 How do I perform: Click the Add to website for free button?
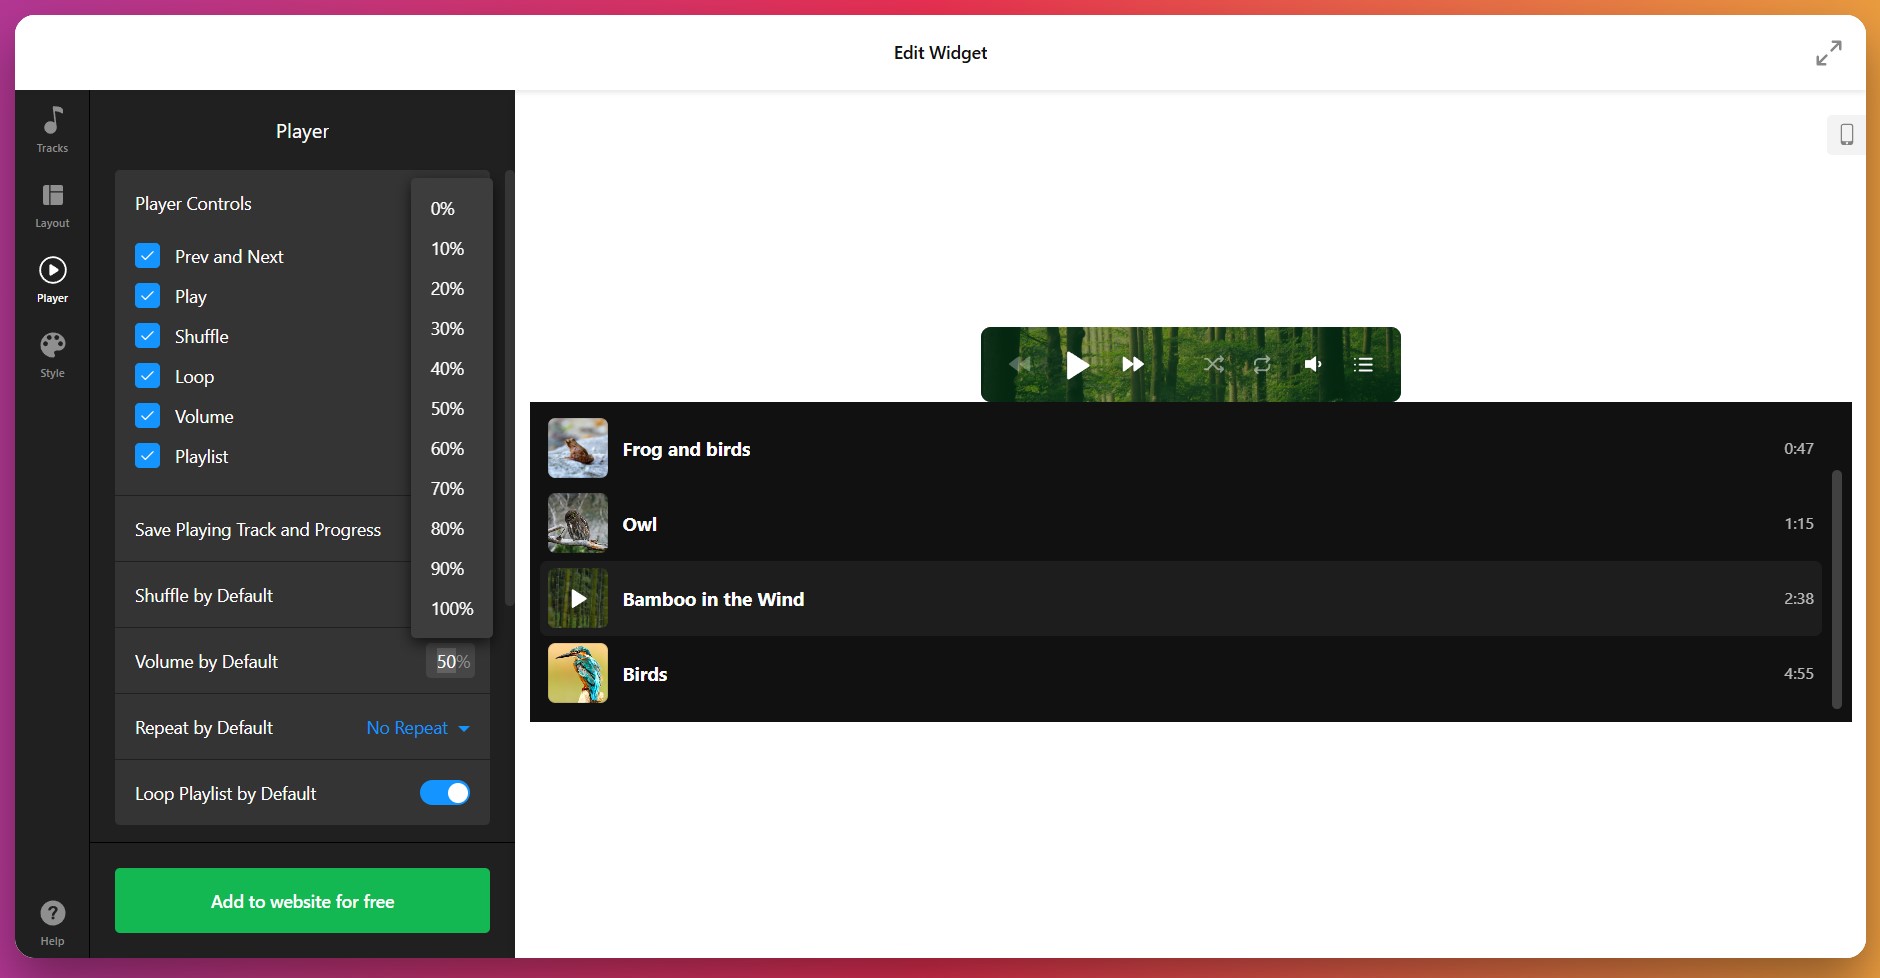[x=301, y=900]
